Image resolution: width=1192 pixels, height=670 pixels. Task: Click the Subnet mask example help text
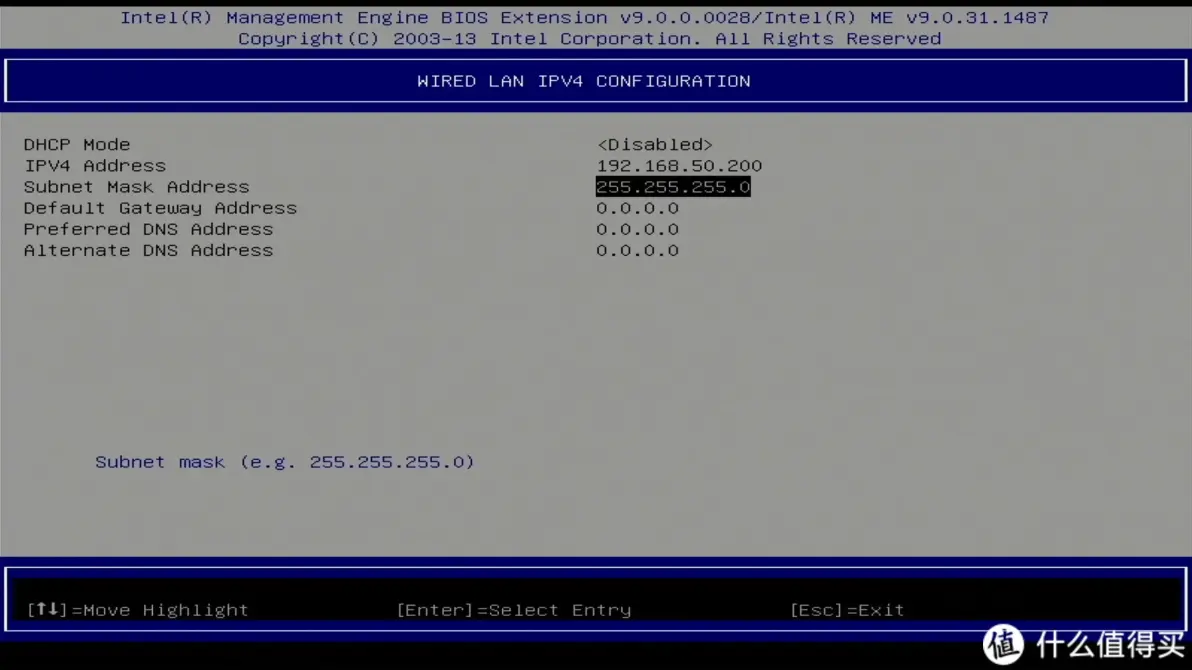point(285,462)
